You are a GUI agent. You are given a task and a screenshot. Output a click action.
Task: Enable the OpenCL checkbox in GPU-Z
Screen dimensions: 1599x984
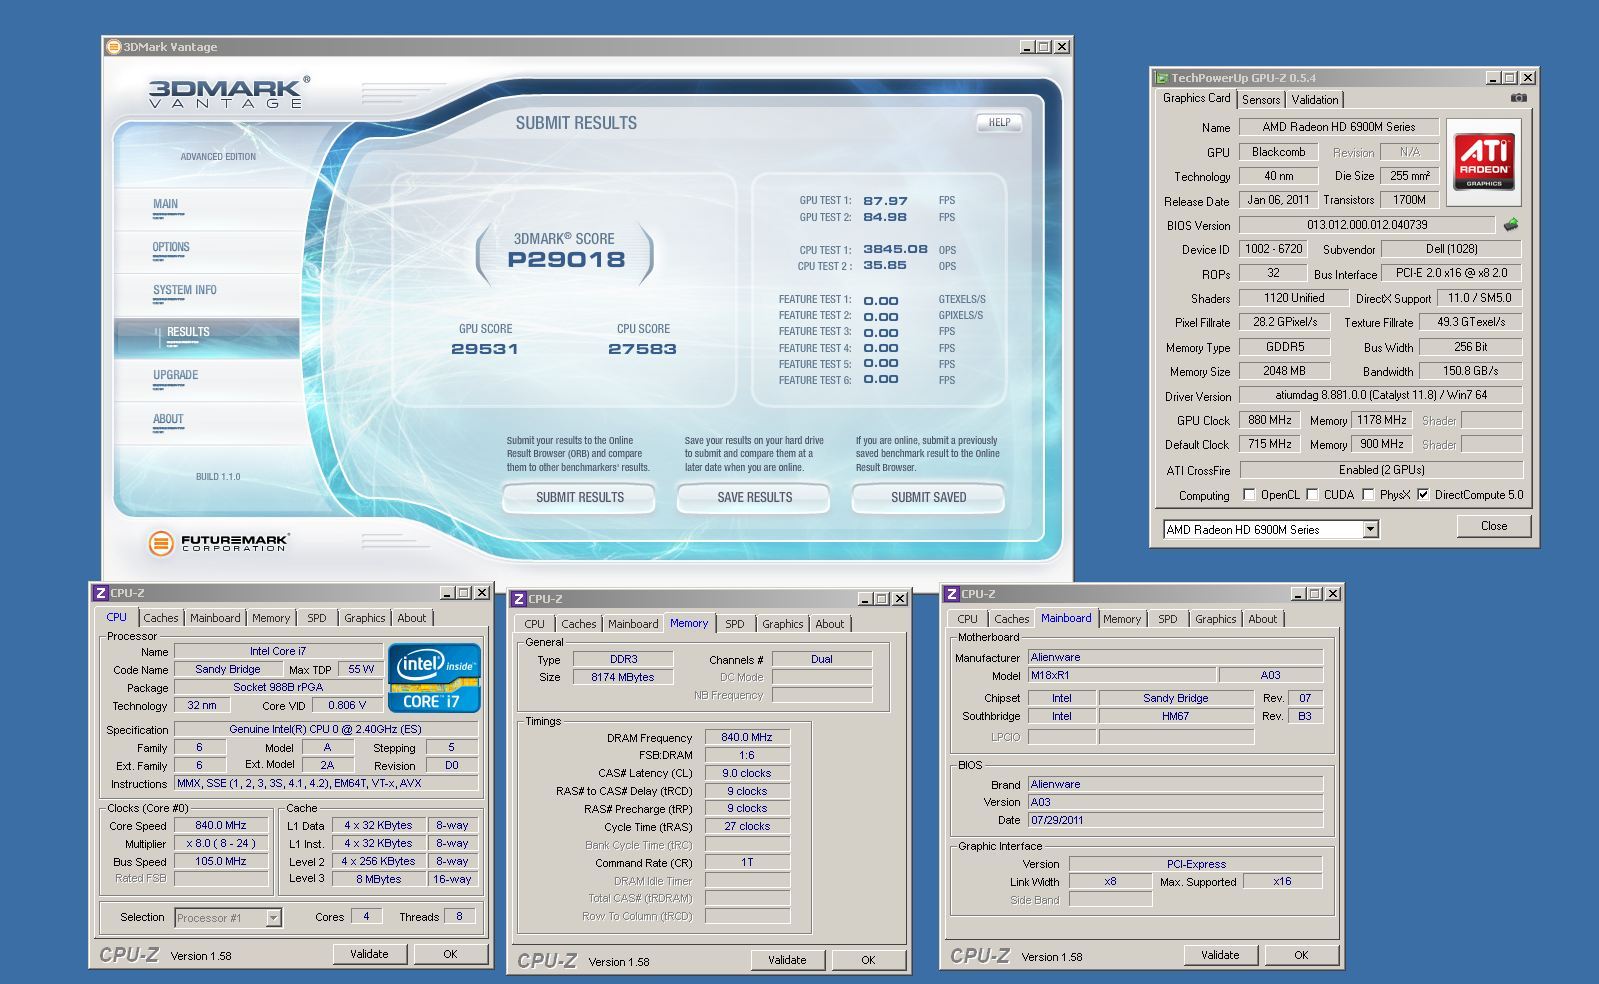click(1249, 495)
